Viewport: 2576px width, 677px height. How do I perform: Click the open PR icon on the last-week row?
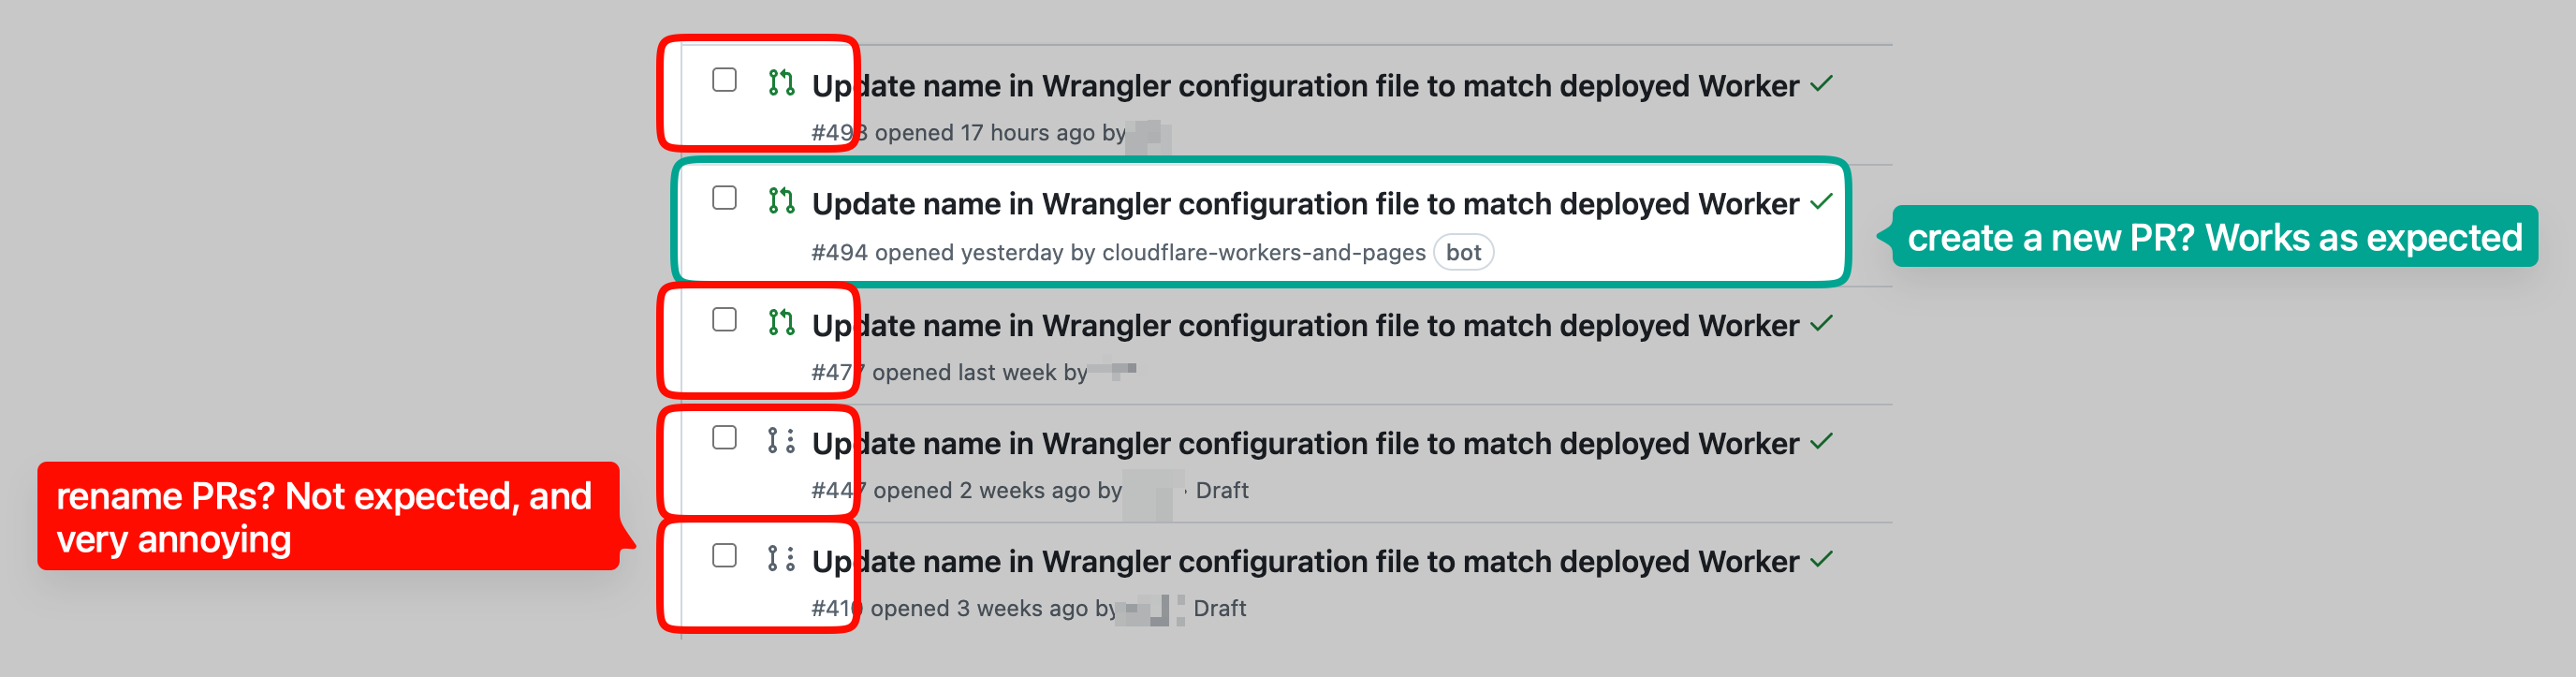point(781,322)
